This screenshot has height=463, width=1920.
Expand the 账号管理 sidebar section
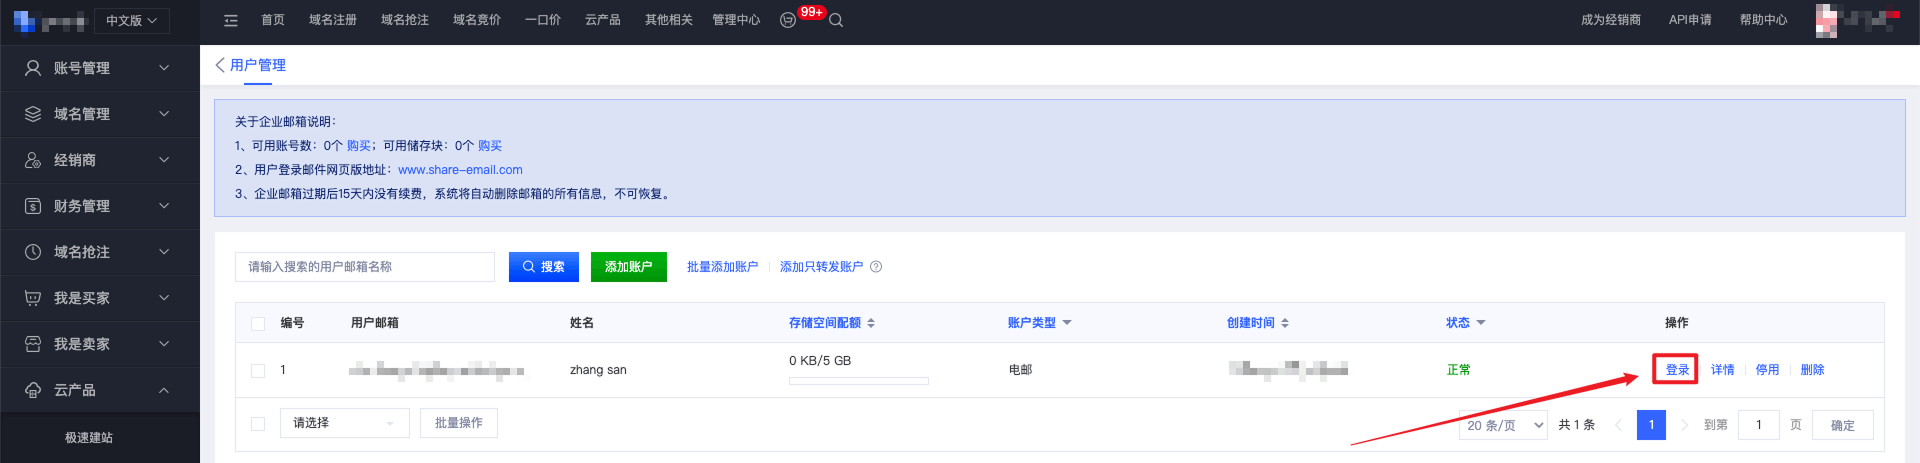click(100, 68)
